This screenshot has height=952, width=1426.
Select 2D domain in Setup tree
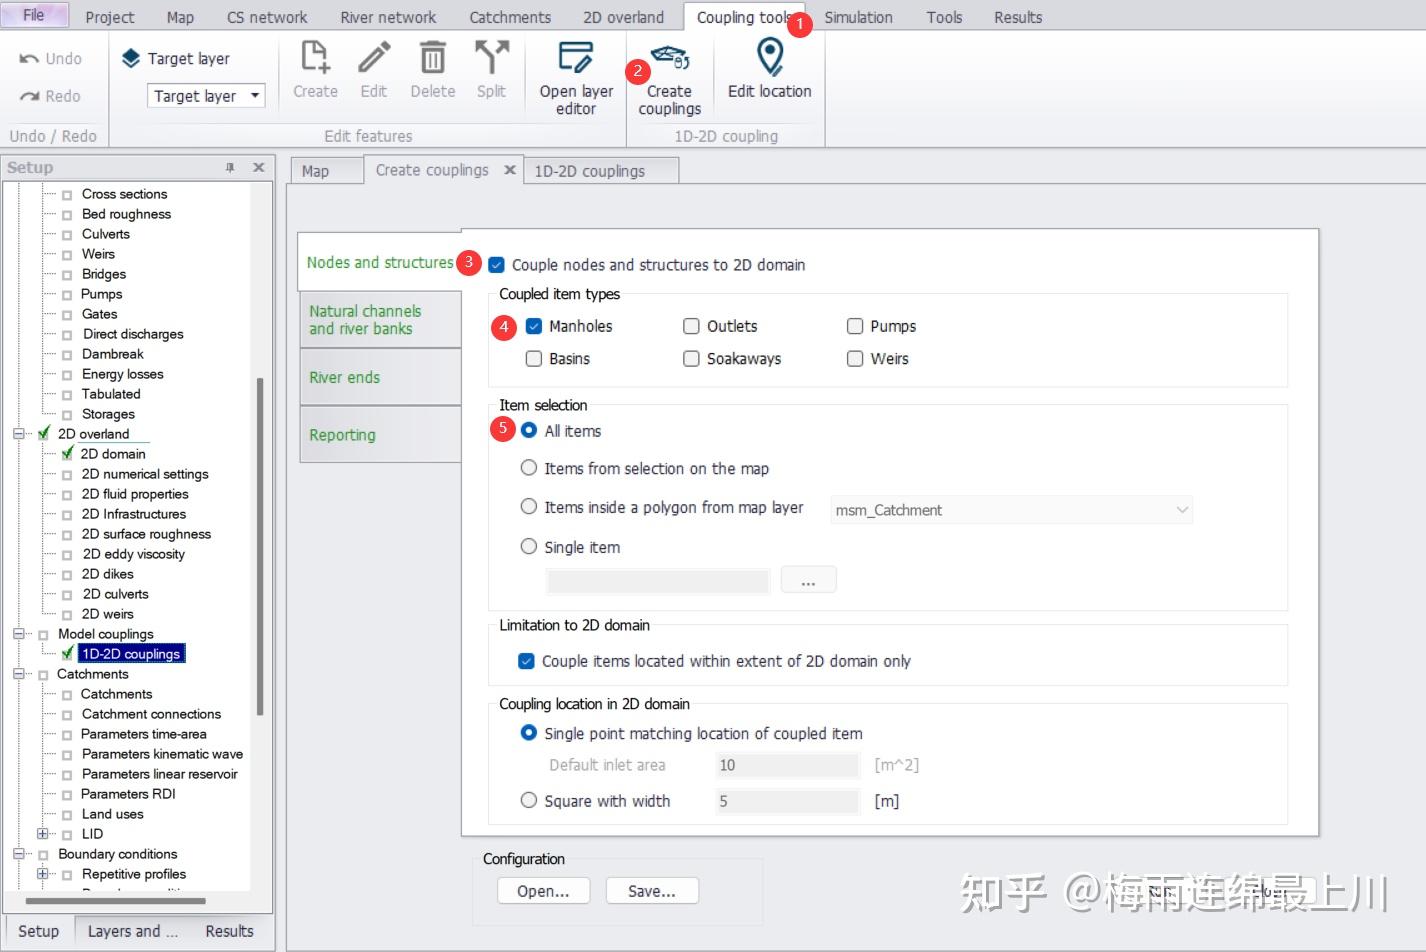(x=113, y=454)
